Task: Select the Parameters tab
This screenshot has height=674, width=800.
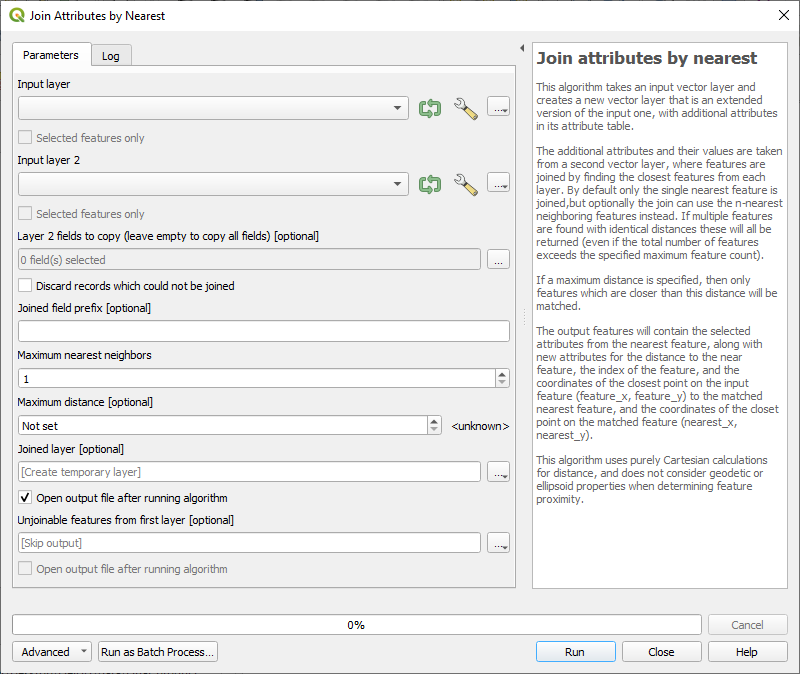Action: [51, 55]
